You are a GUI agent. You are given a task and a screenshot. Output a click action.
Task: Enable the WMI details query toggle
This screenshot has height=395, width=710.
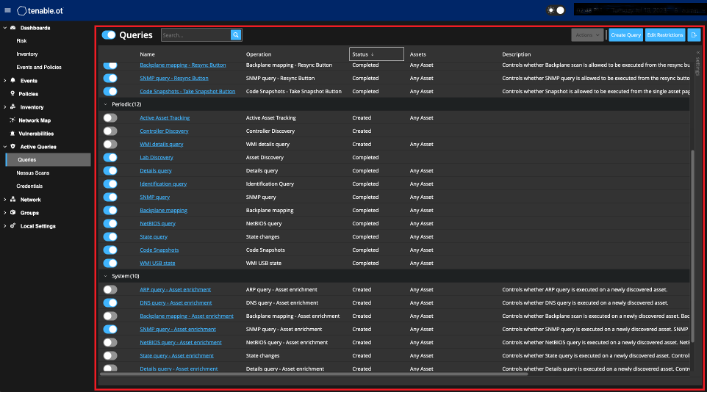click(x=110, y=144)
